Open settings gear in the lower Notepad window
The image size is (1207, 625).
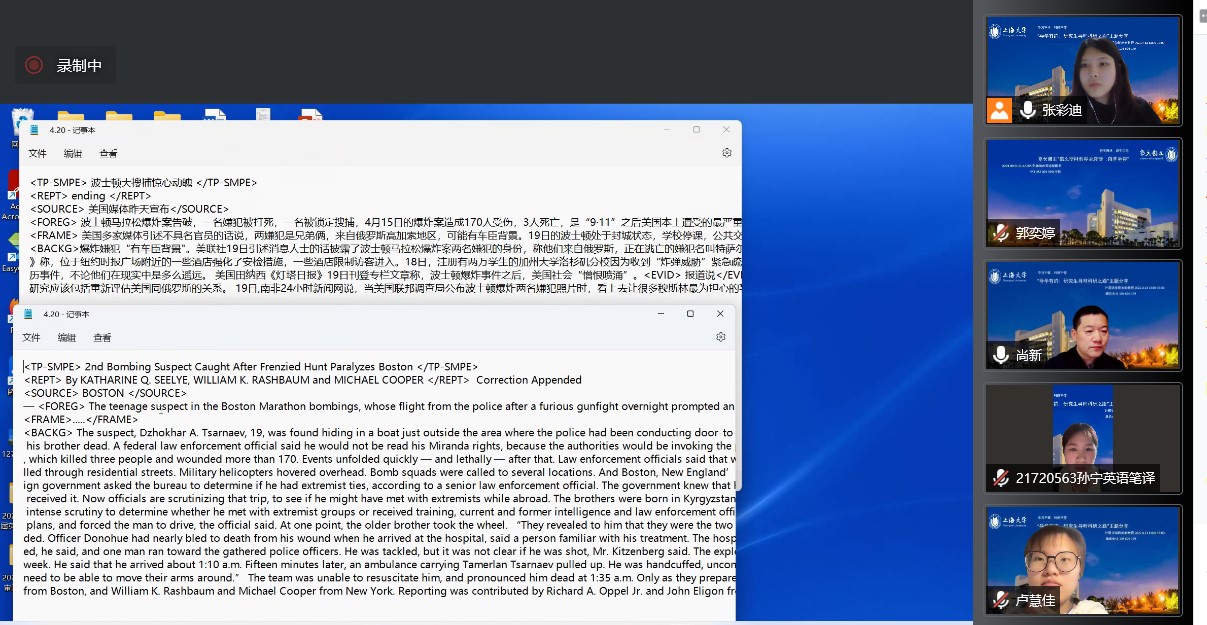pos(721,337)
